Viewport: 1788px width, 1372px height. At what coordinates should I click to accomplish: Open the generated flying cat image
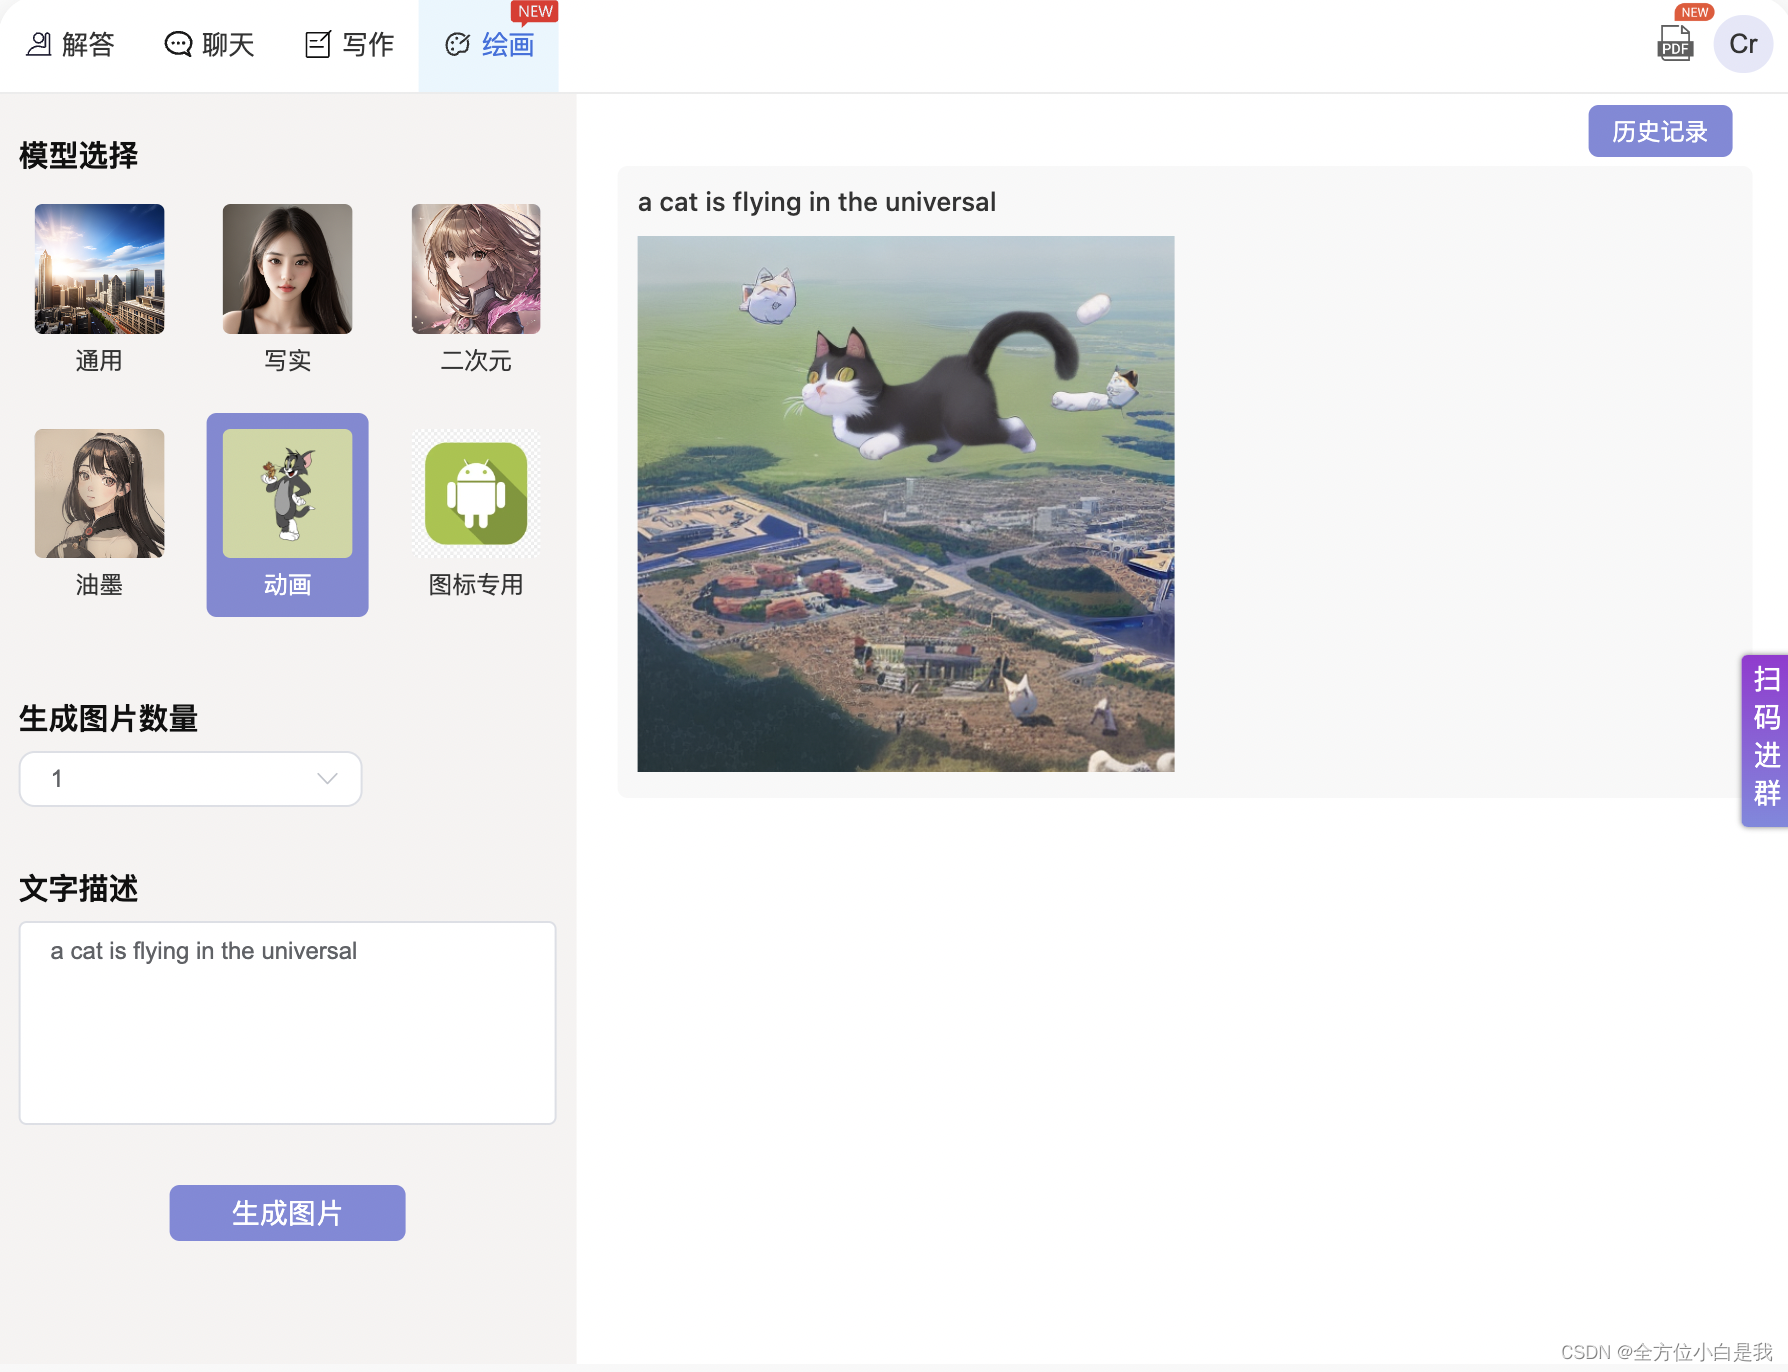[905, 504]
